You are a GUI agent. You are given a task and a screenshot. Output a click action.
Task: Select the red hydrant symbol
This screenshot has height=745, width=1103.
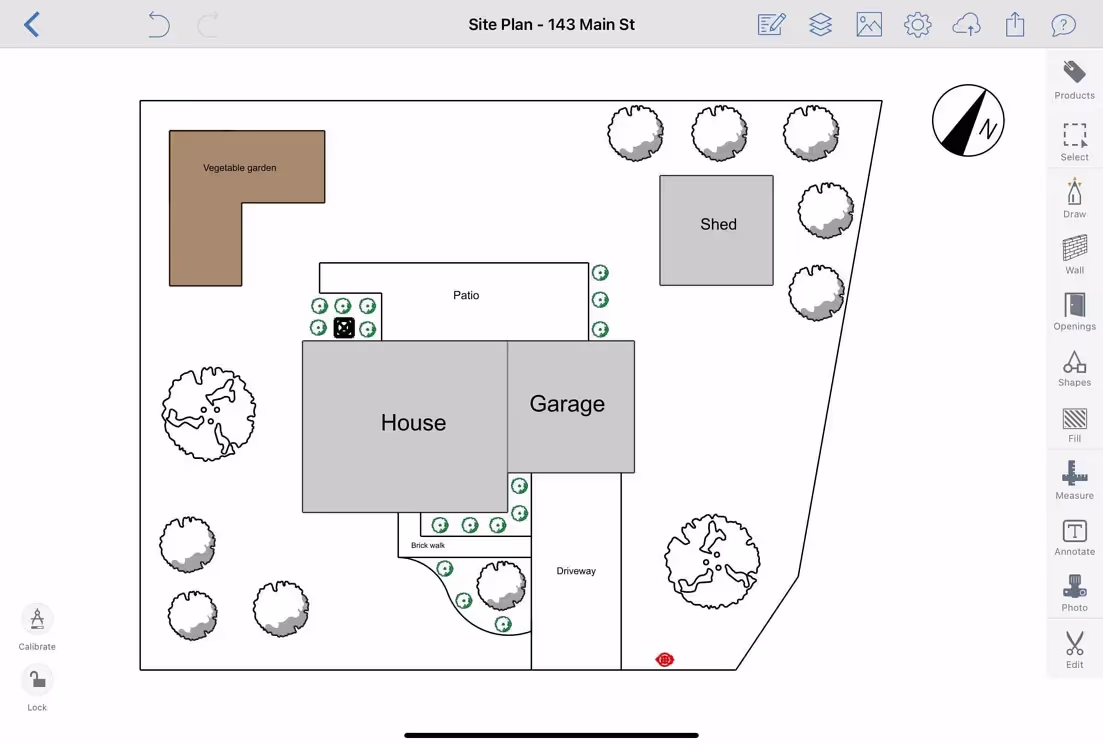click(x=665, y=660)
